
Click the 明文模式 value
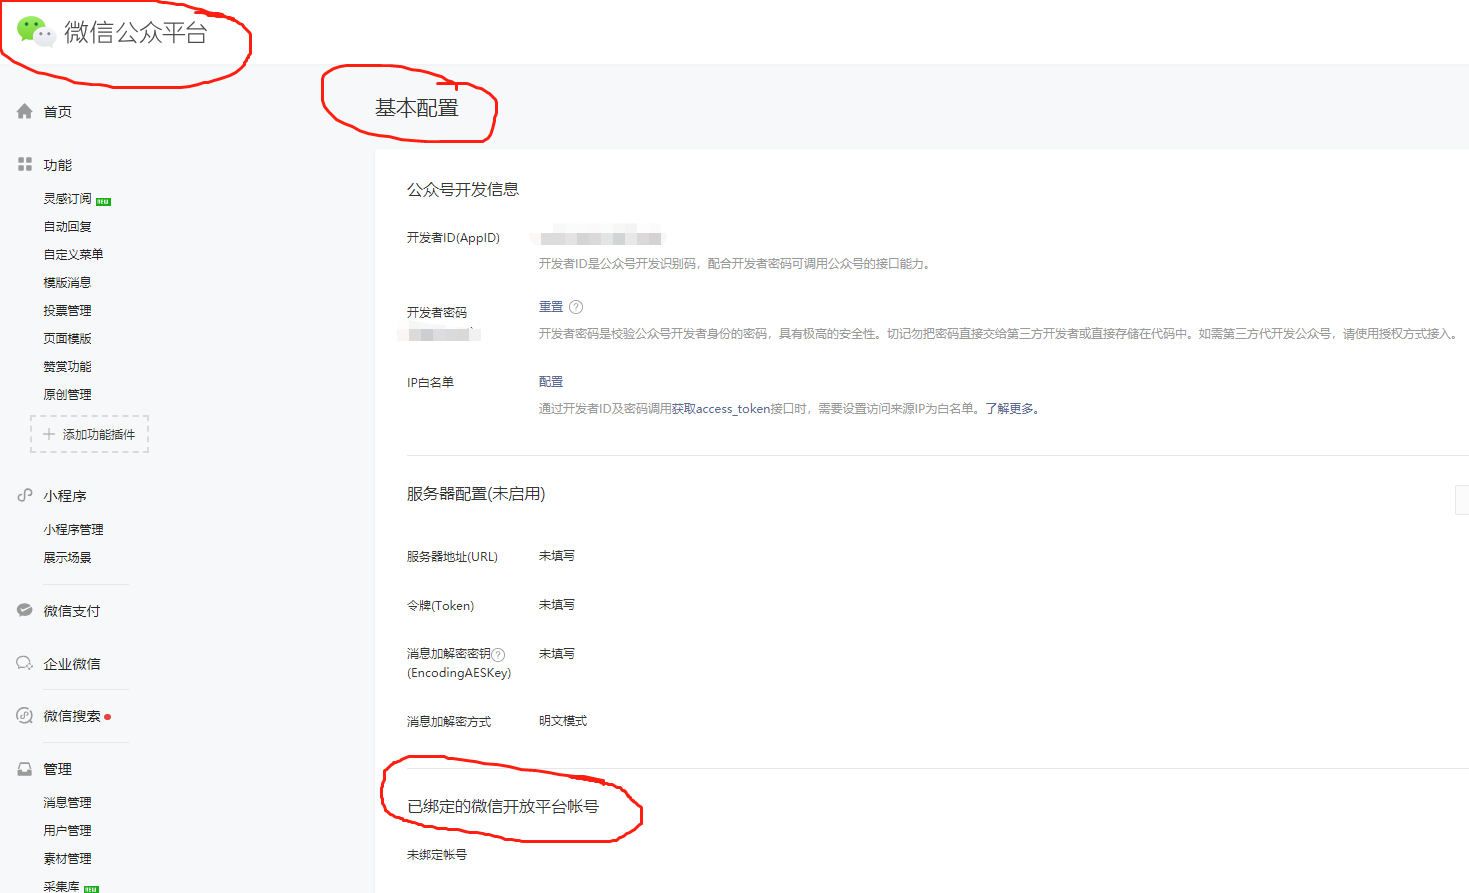[x=563, y=721]
